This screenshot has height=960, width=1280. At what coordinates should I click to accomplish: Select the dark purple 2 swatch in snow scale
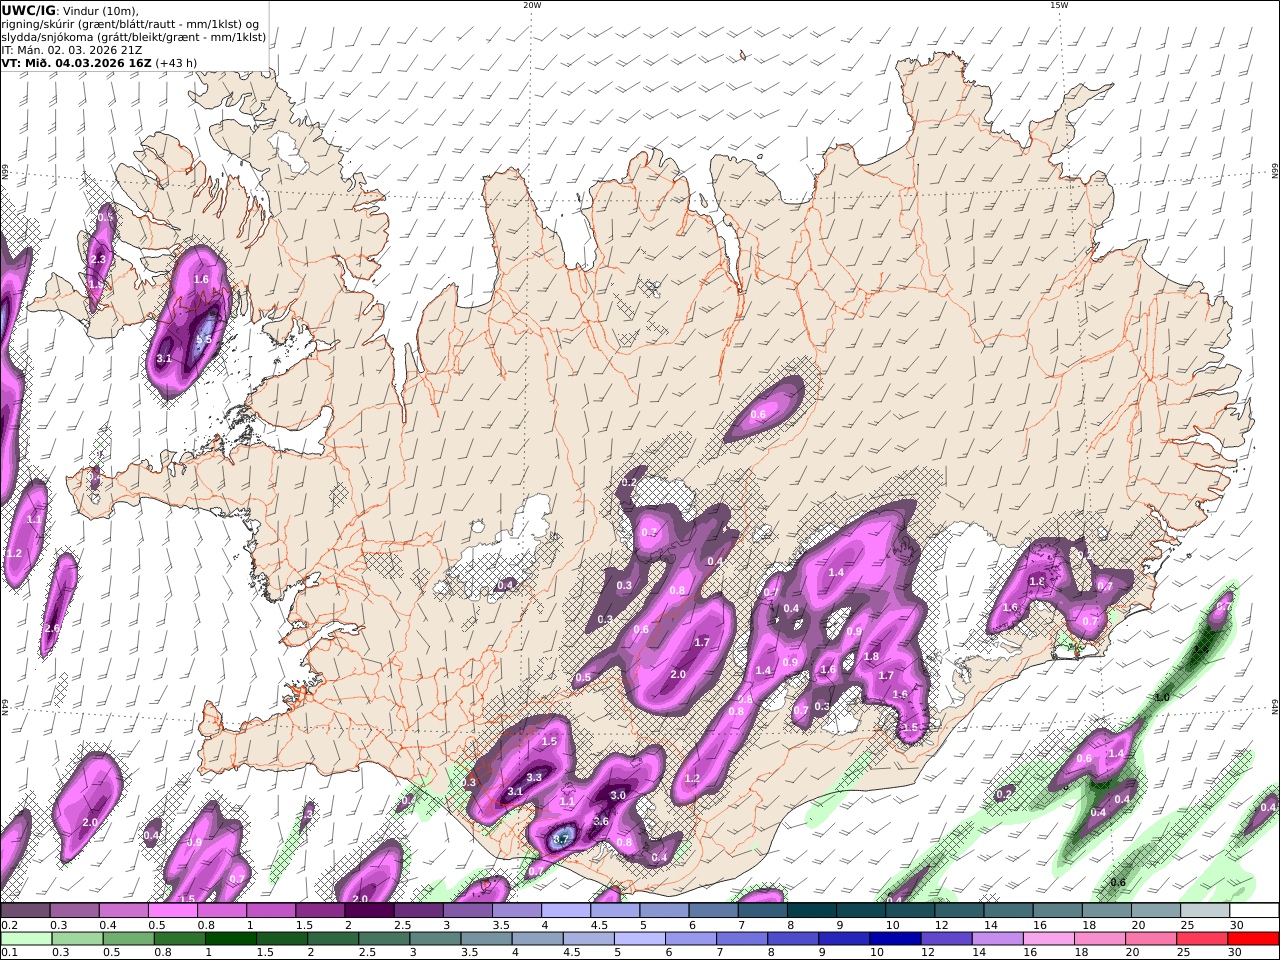369,911
